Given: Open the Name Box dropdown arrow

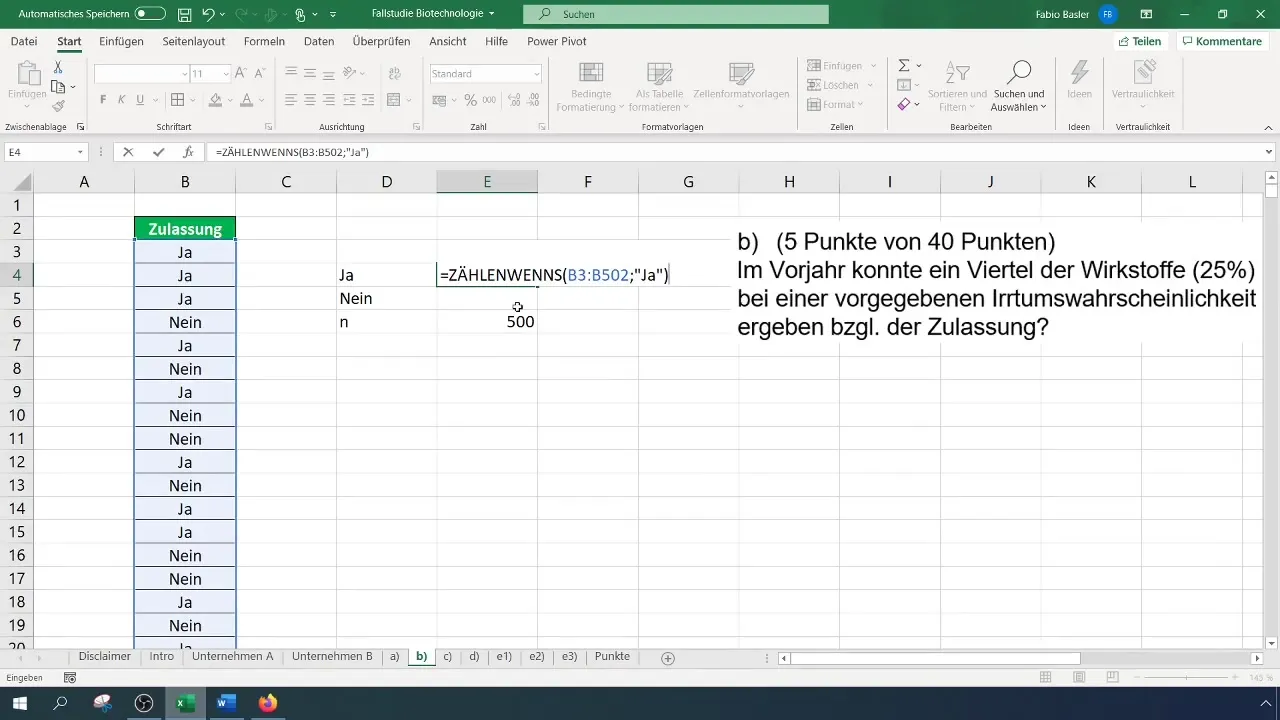Looking at the screenshot, I should tap(81, 152).
